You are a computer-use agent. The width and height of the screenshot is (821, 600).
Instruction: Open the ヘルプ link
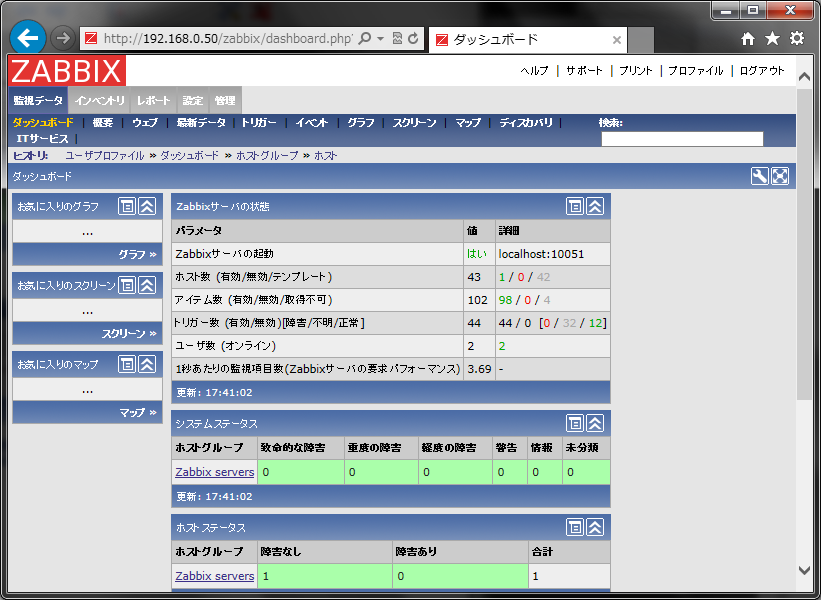pyautogui.click(x=534, y=71)
